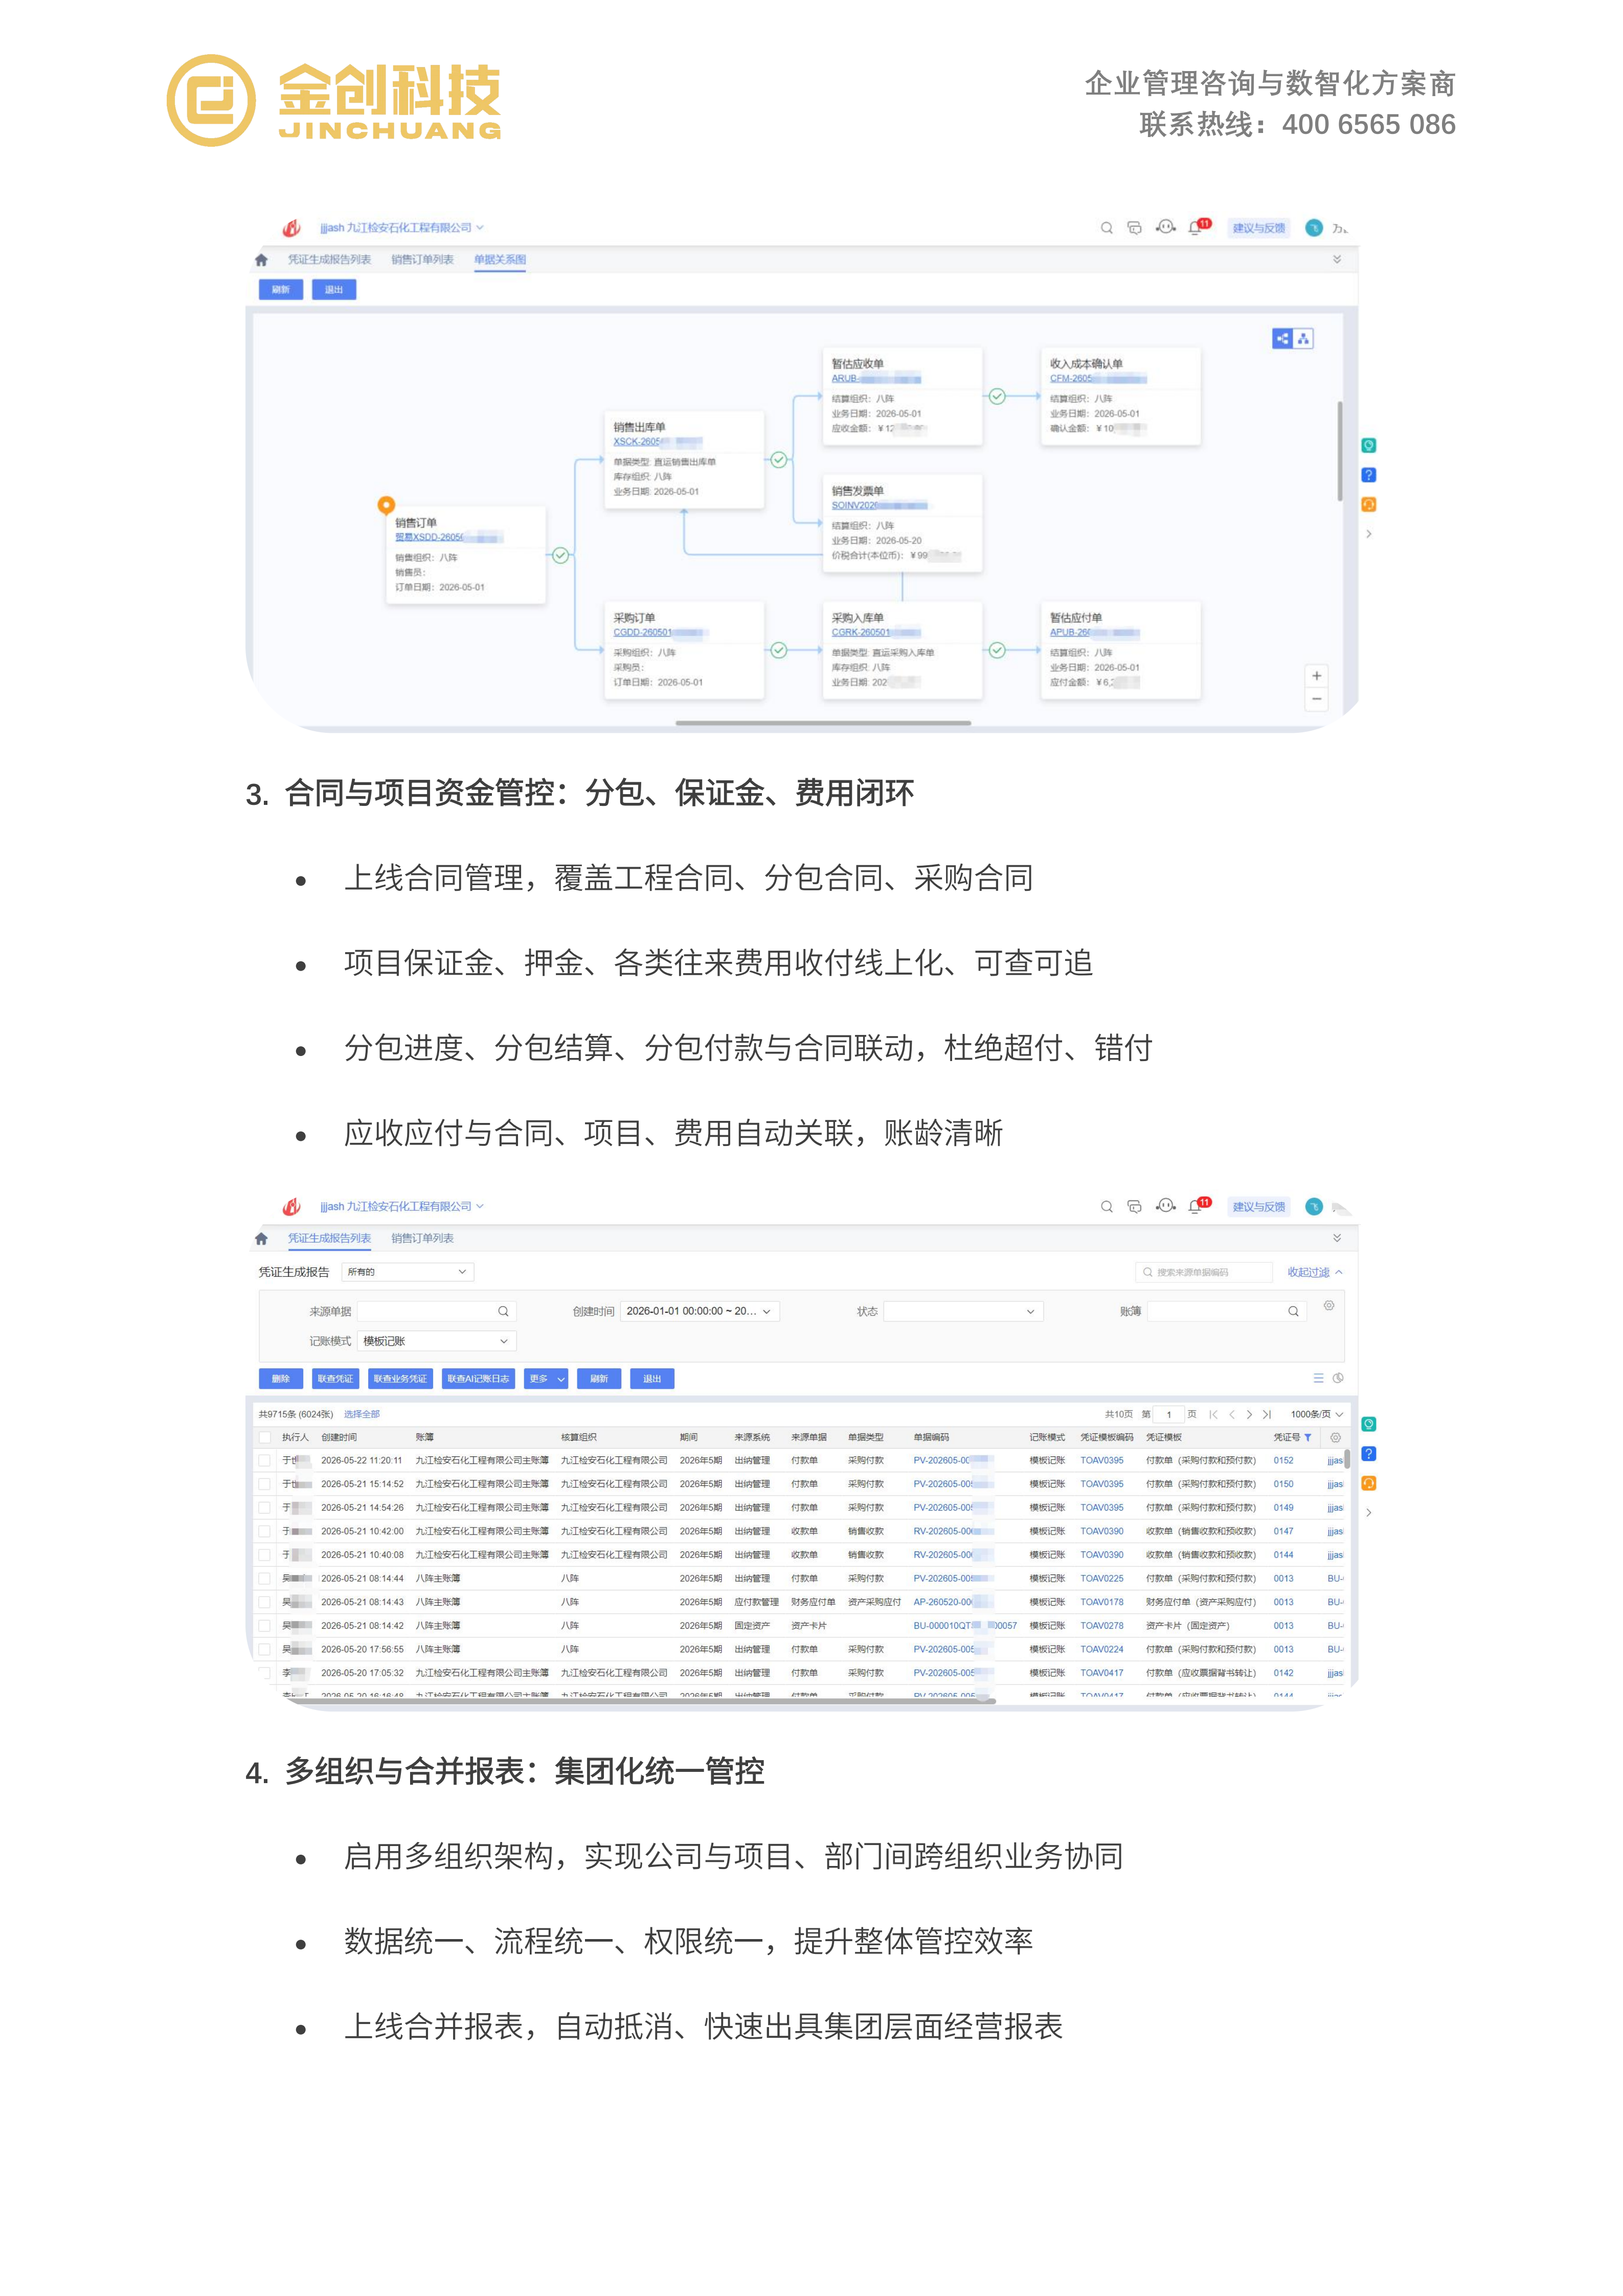Open the notification bell in the voucher report header
Image resolution: width=1623 pixels, height=2296 pixels.
[x=1198, y=1206]
